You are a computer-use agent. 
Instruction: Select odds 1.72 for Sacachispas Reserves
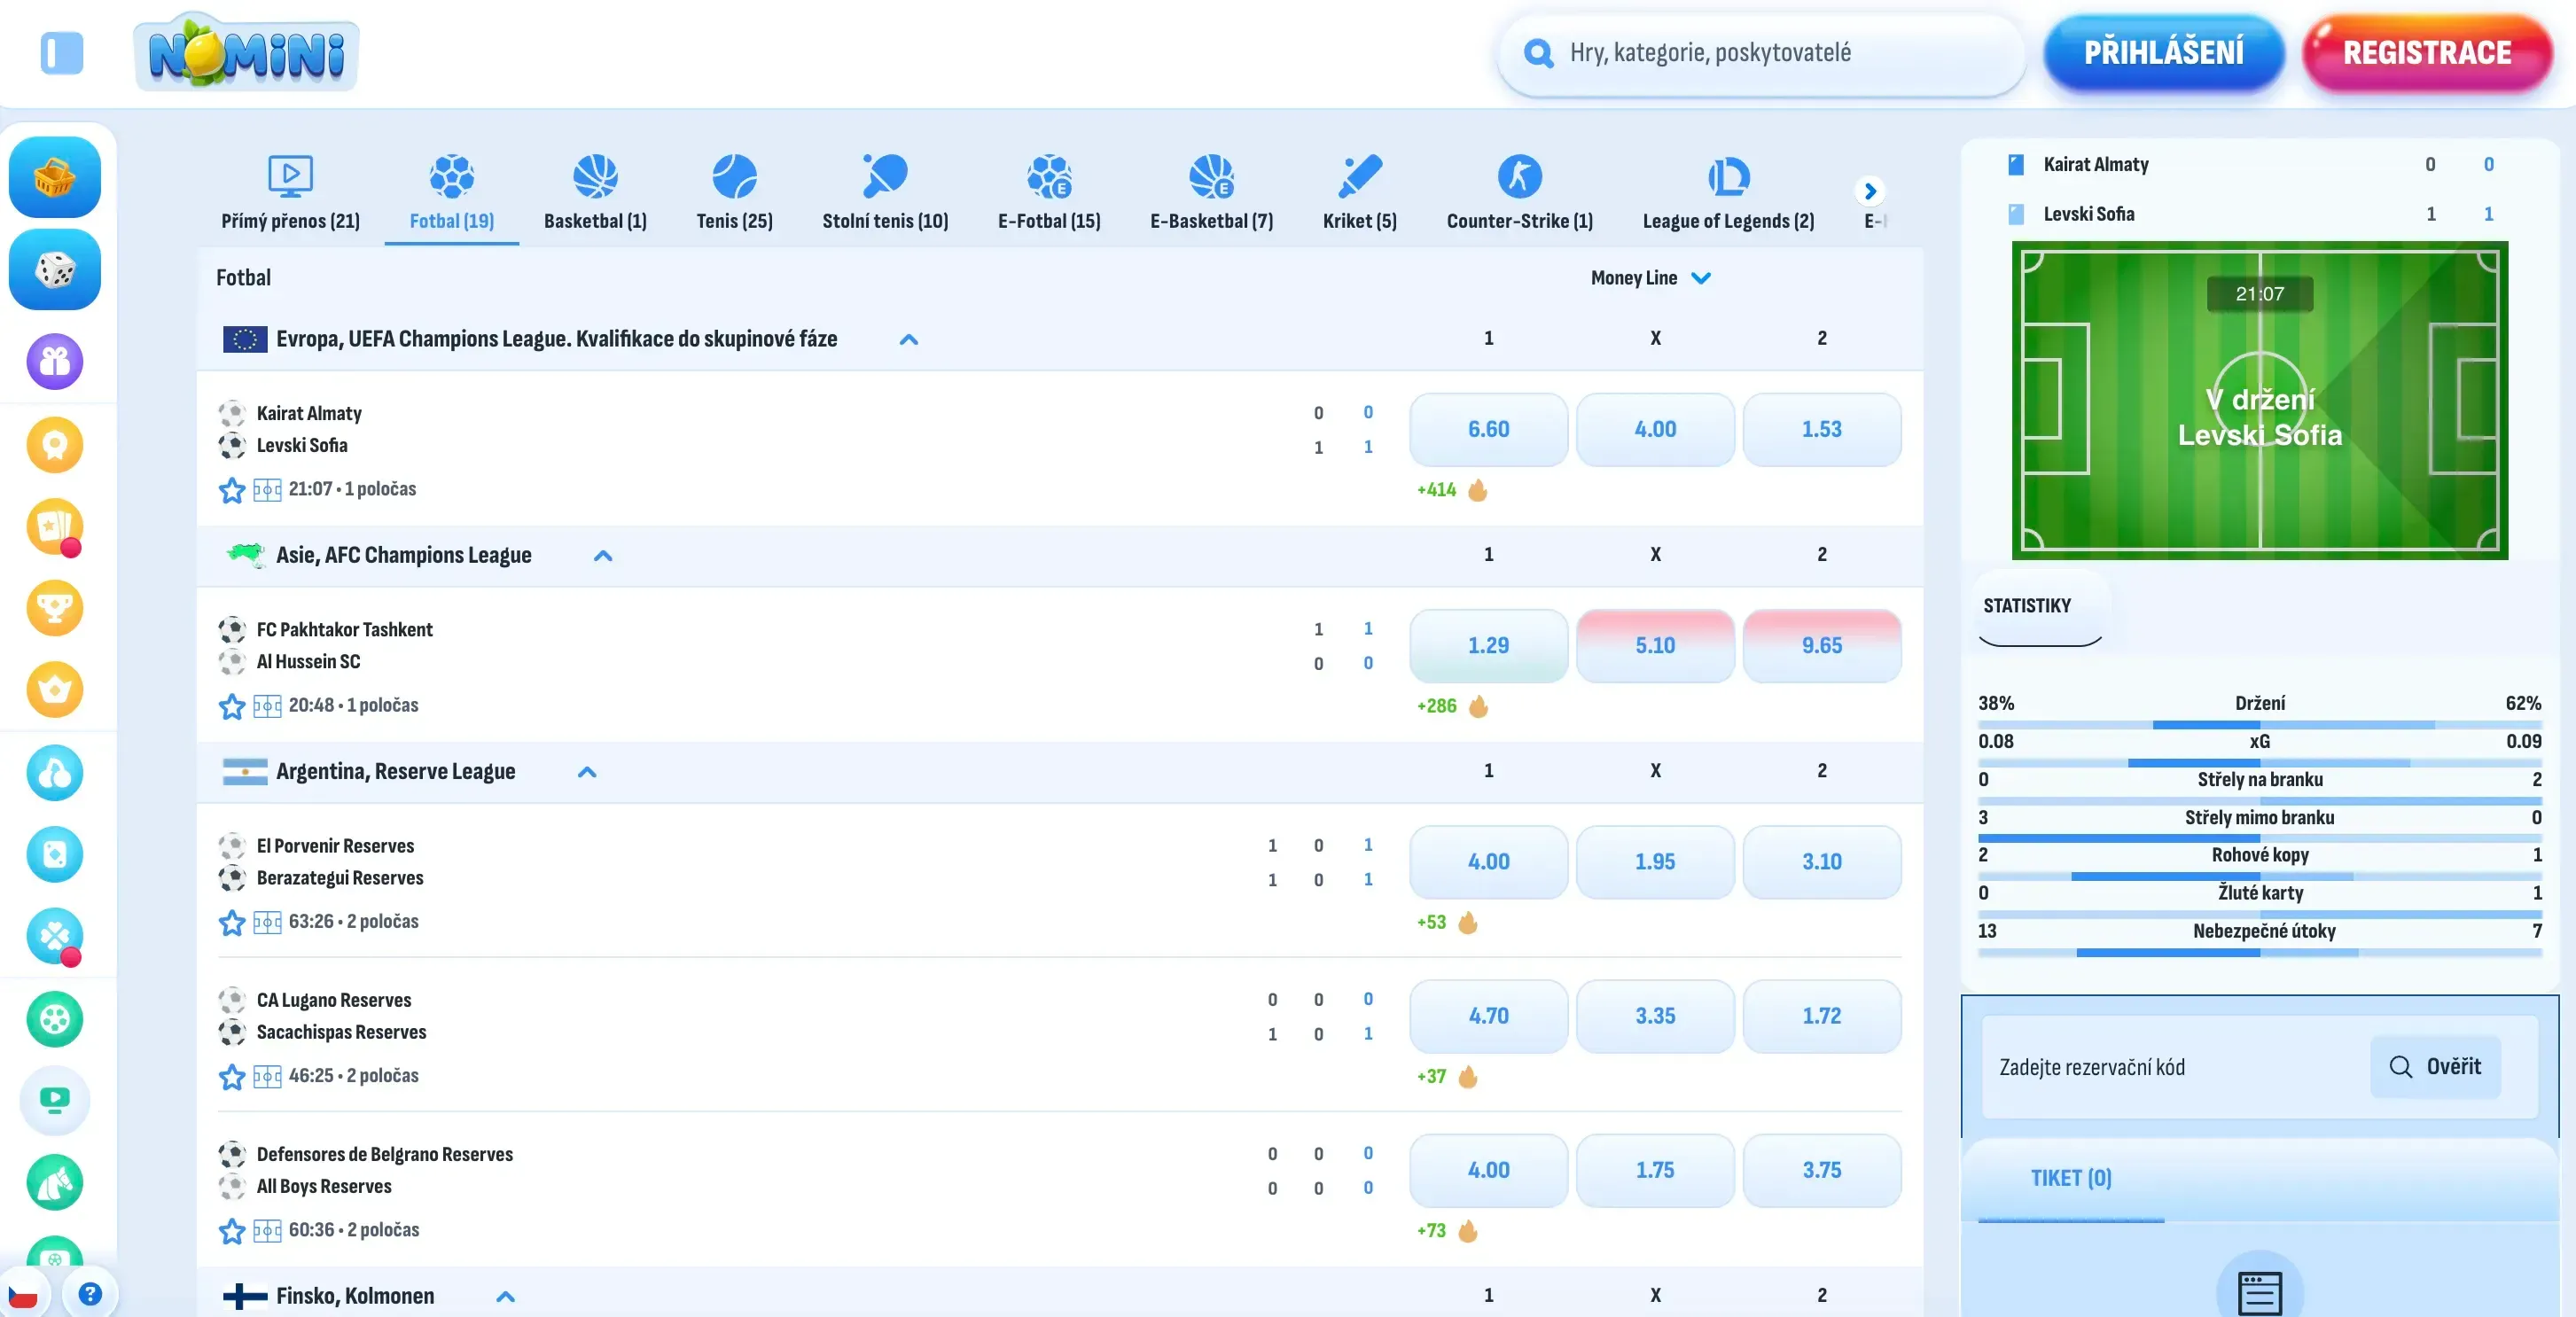(1821, 1015)
